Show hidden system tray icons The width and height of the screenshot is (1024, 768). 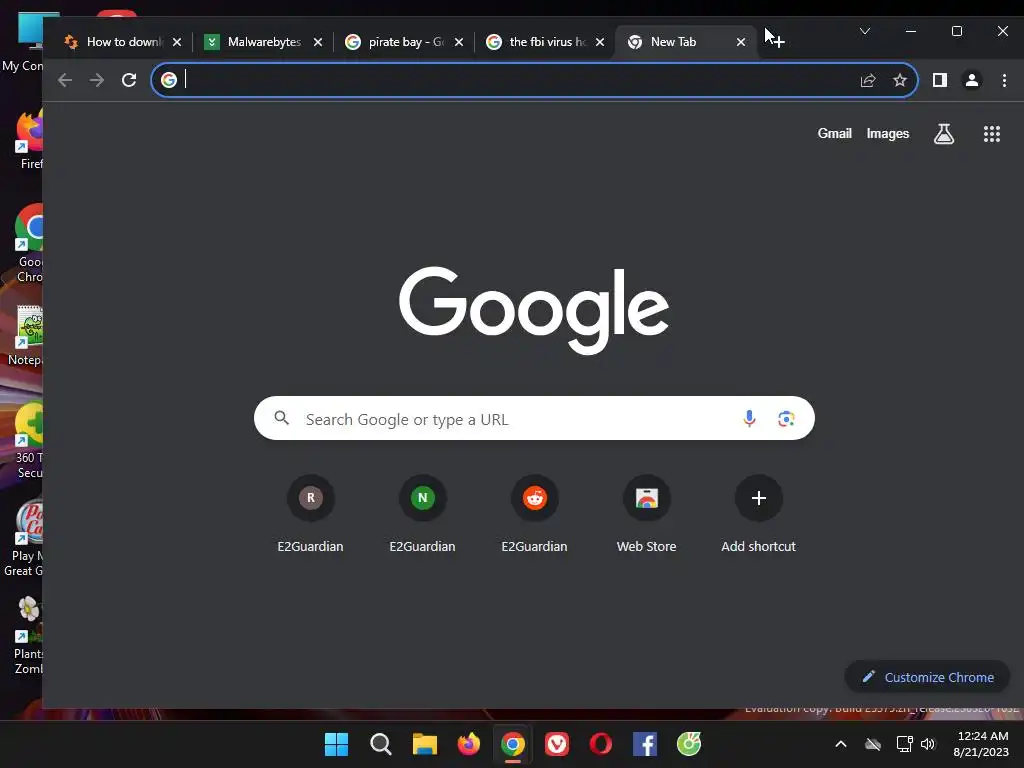(841, 744)
